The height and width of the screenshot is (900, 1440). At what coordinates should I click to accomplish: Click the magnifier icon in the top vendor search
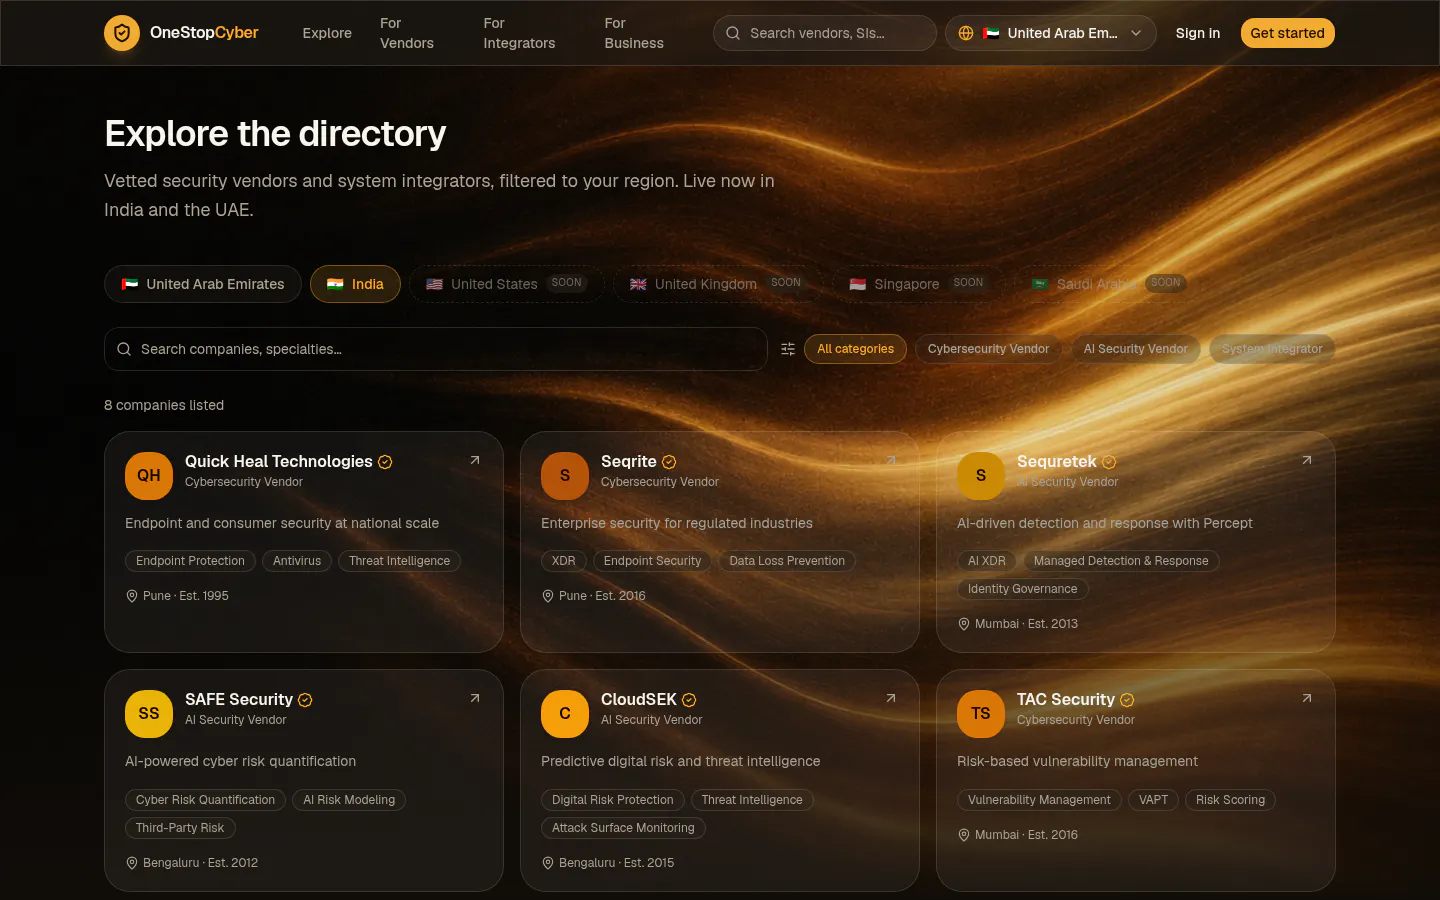733,33
